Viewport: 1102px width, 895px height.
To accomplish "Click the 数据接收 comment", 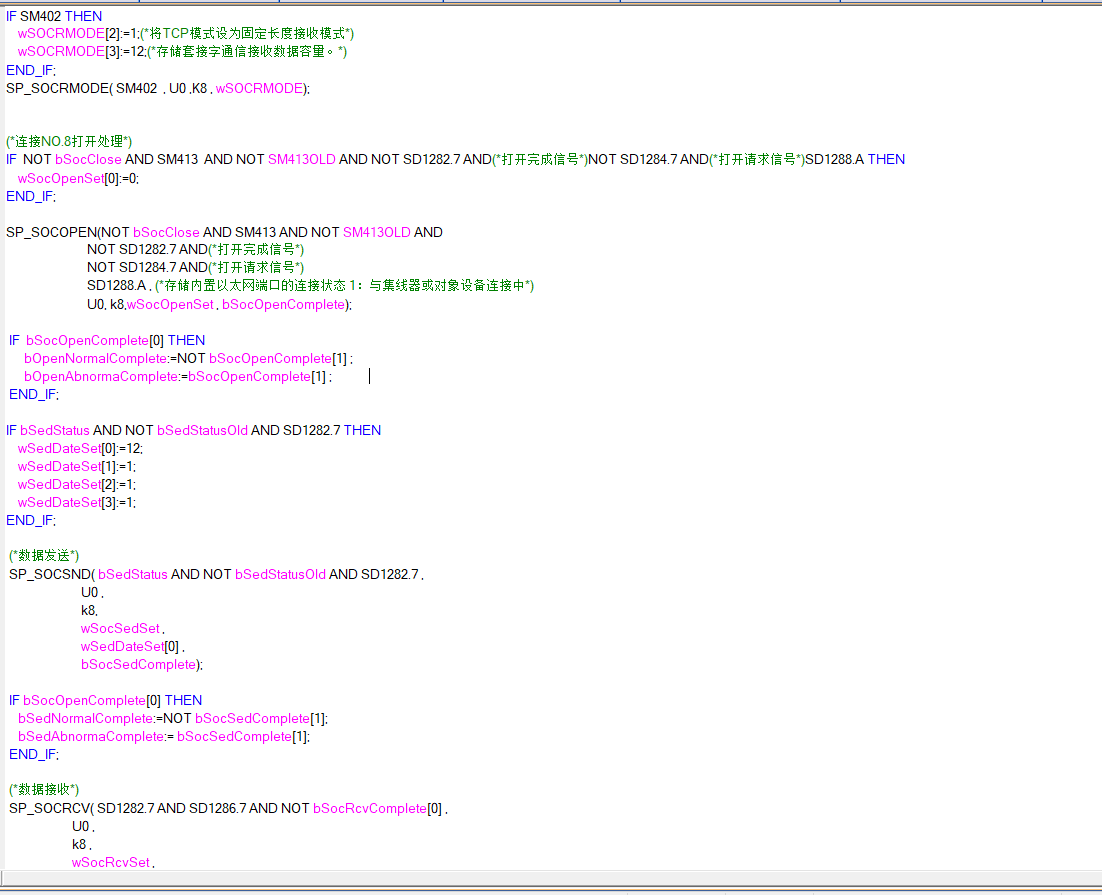I will point(44,790).
